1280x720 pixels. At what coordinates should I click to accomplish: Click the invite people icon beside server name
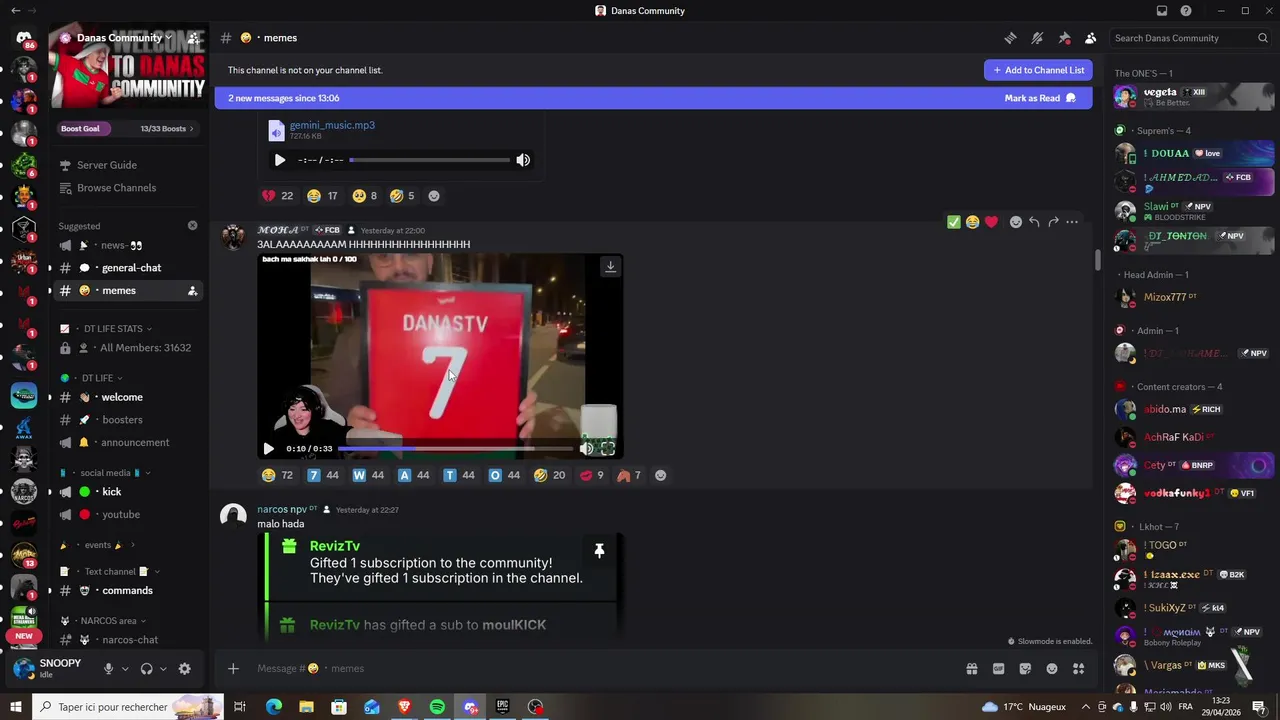(x=193, y=38)
